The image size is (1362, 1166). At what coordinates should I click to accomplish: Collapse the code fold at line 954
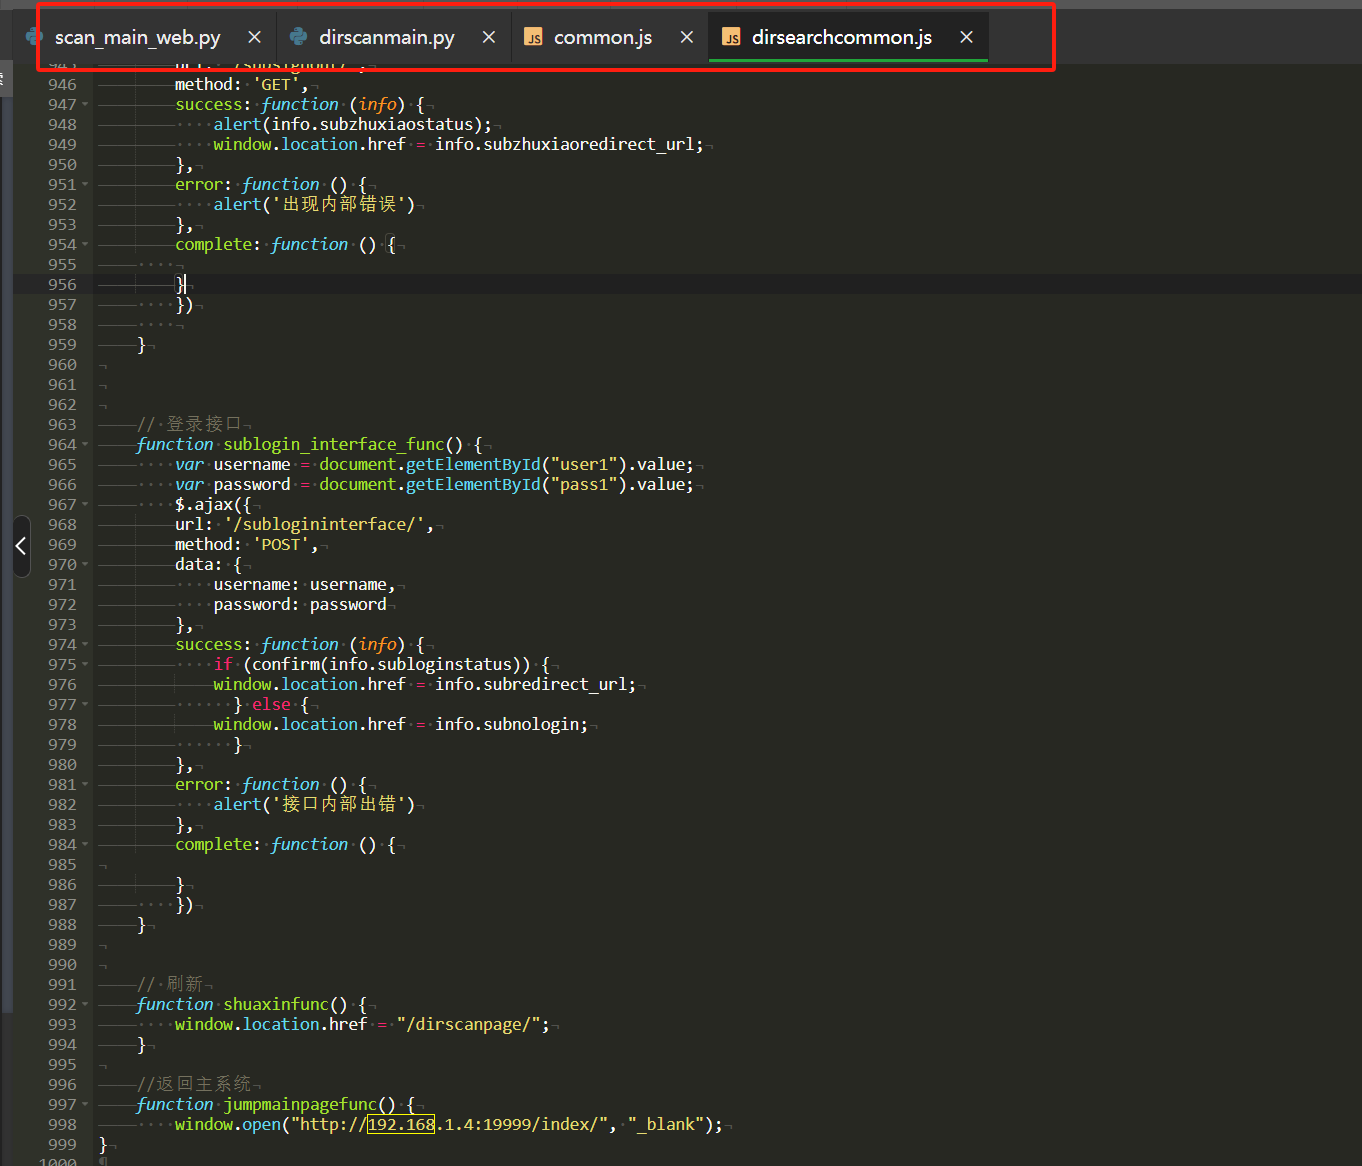tap(85, 244)
